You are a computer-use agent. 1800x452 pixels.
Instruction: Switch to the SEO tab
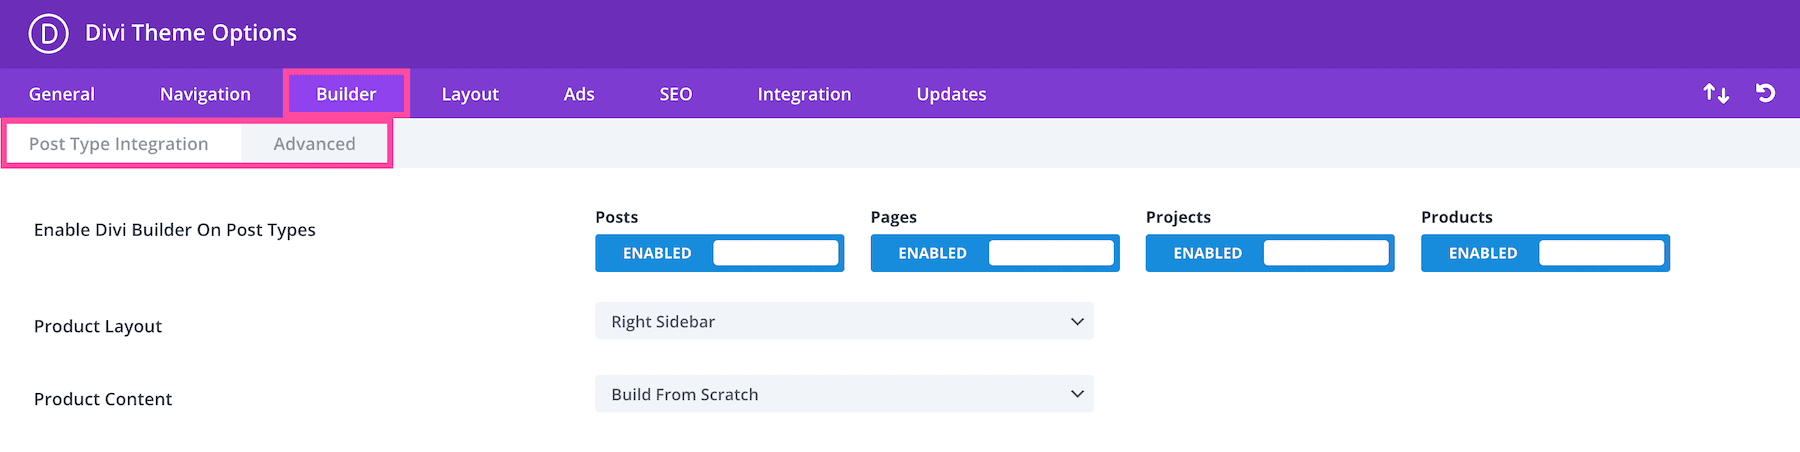[x=676, y=94]
